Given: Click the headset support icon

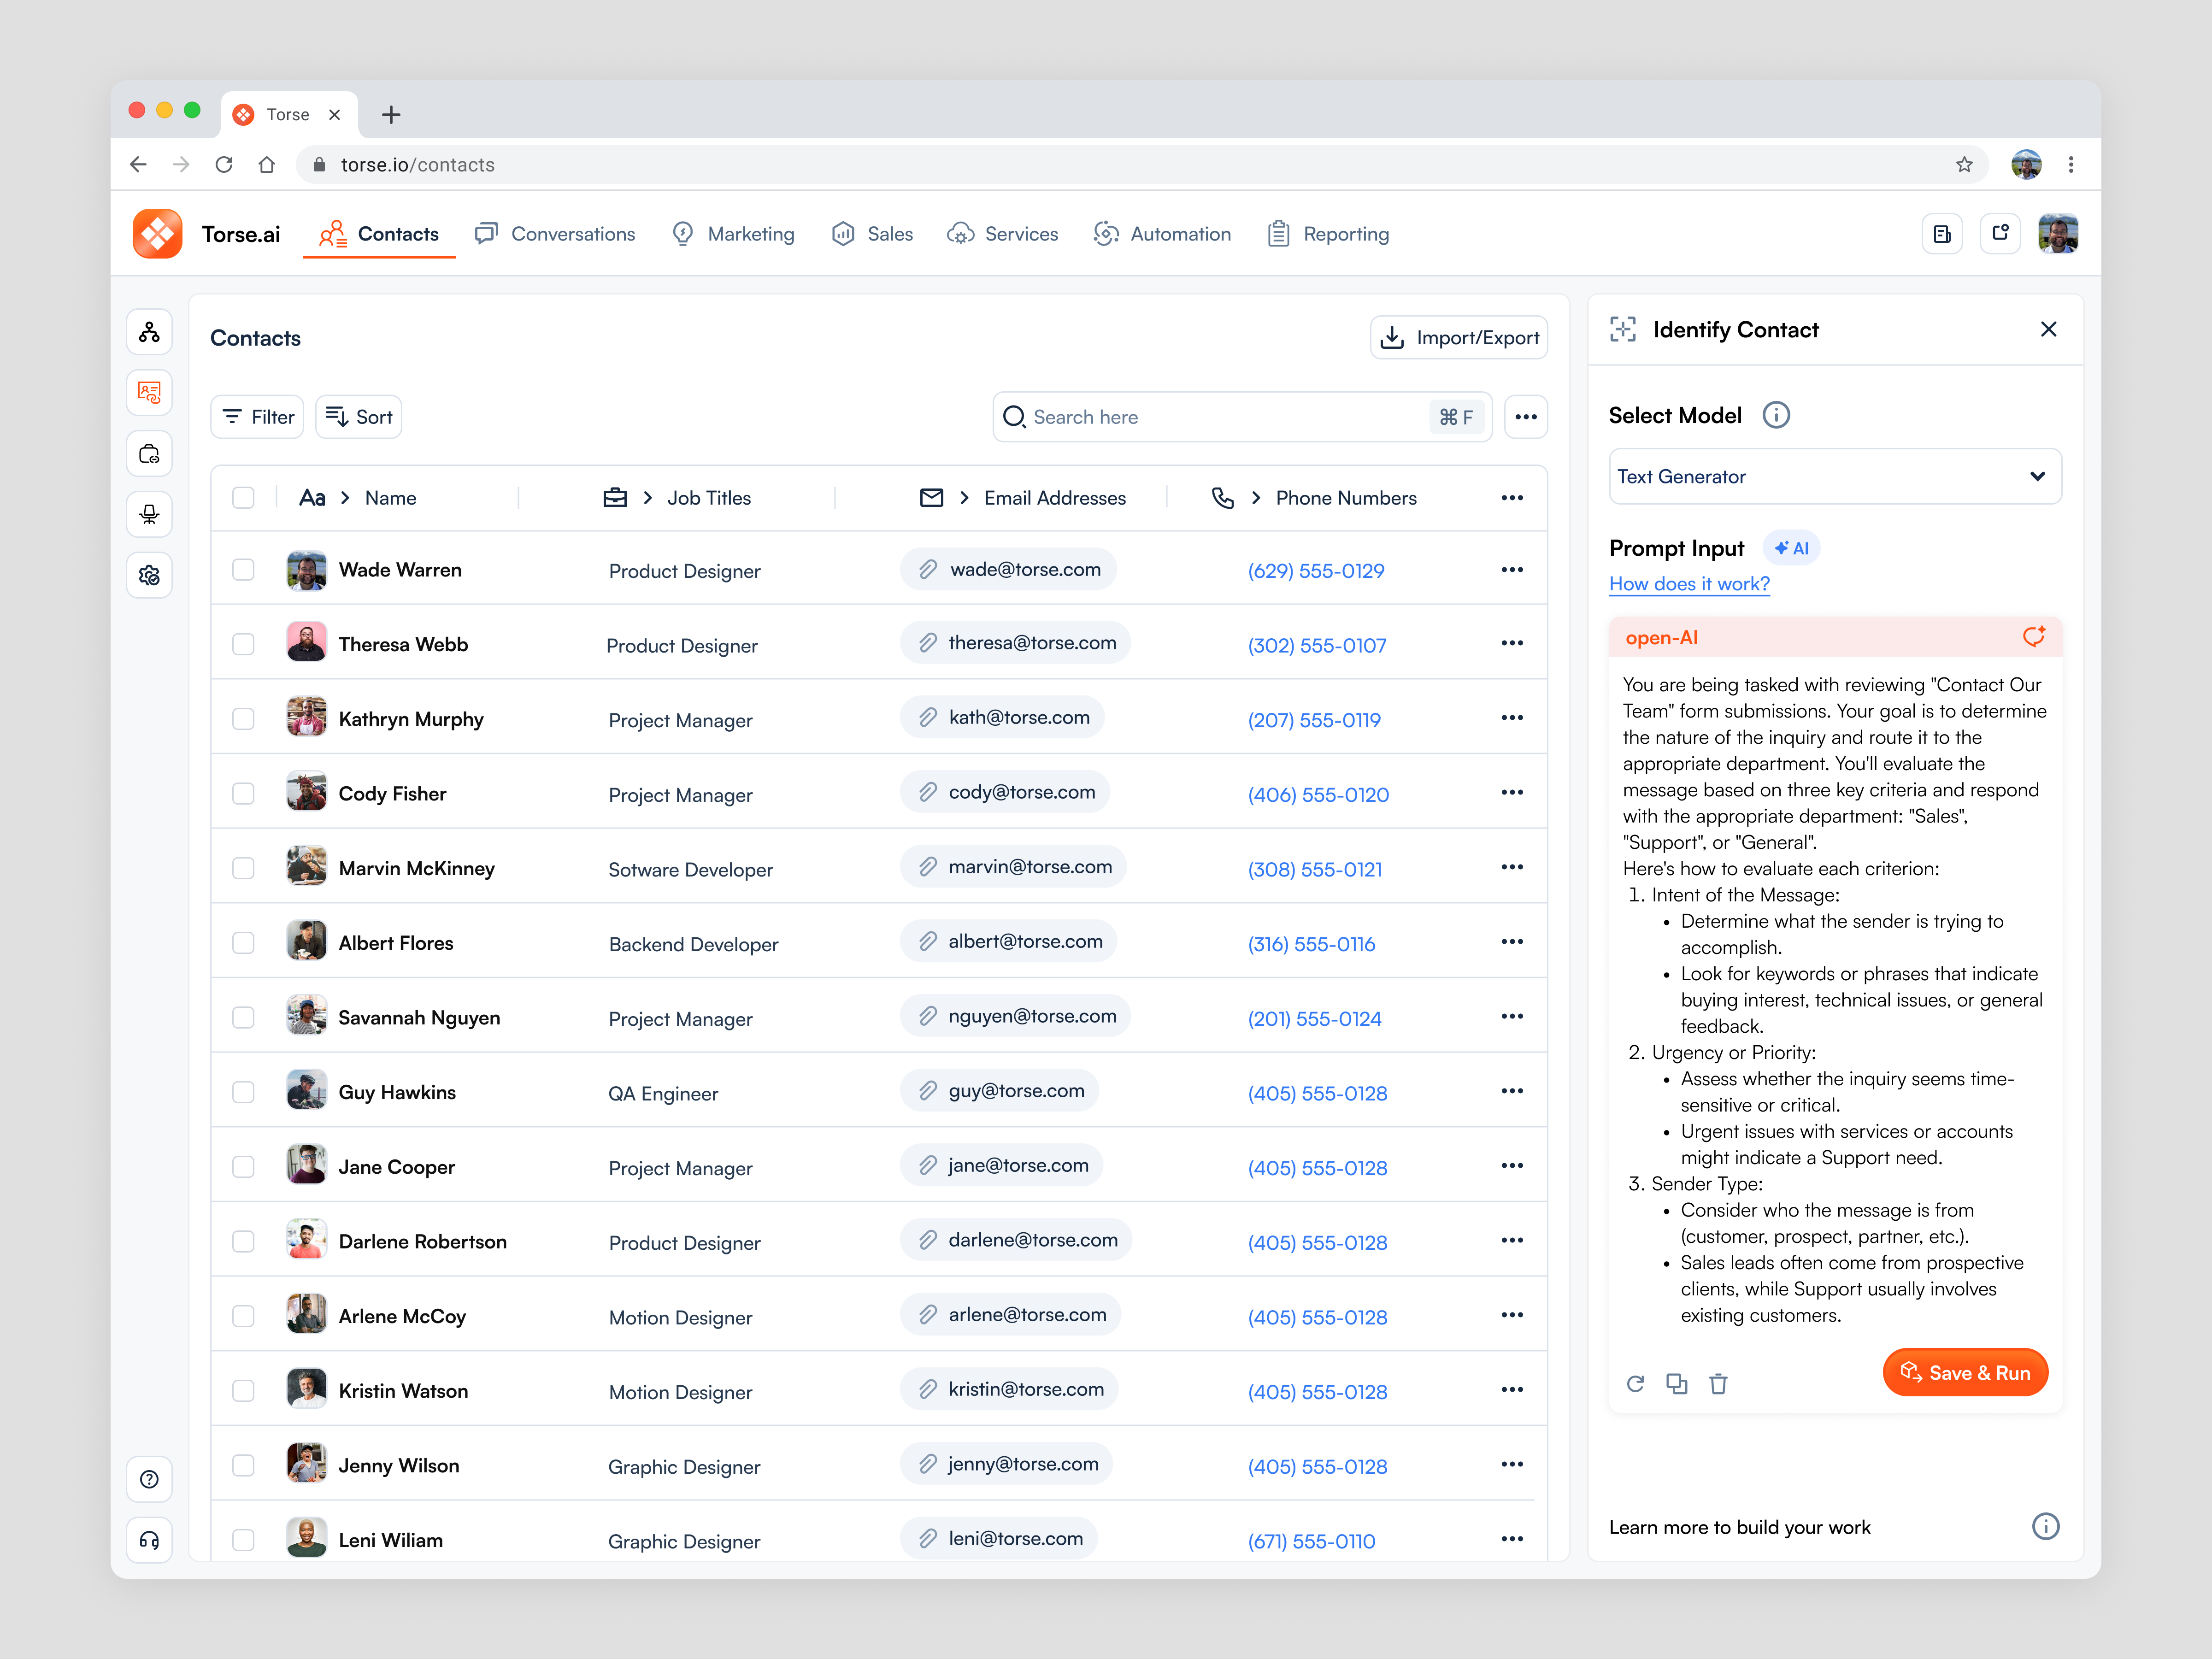Looking at the screenshot, I should coord(149,1539).
